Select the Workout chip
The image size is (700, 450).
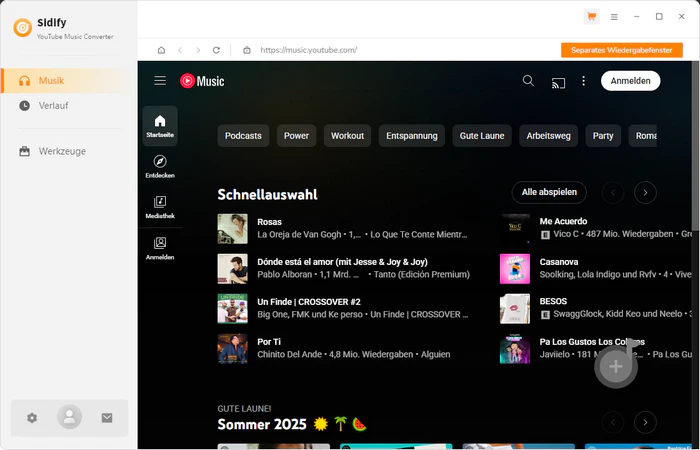347,136
